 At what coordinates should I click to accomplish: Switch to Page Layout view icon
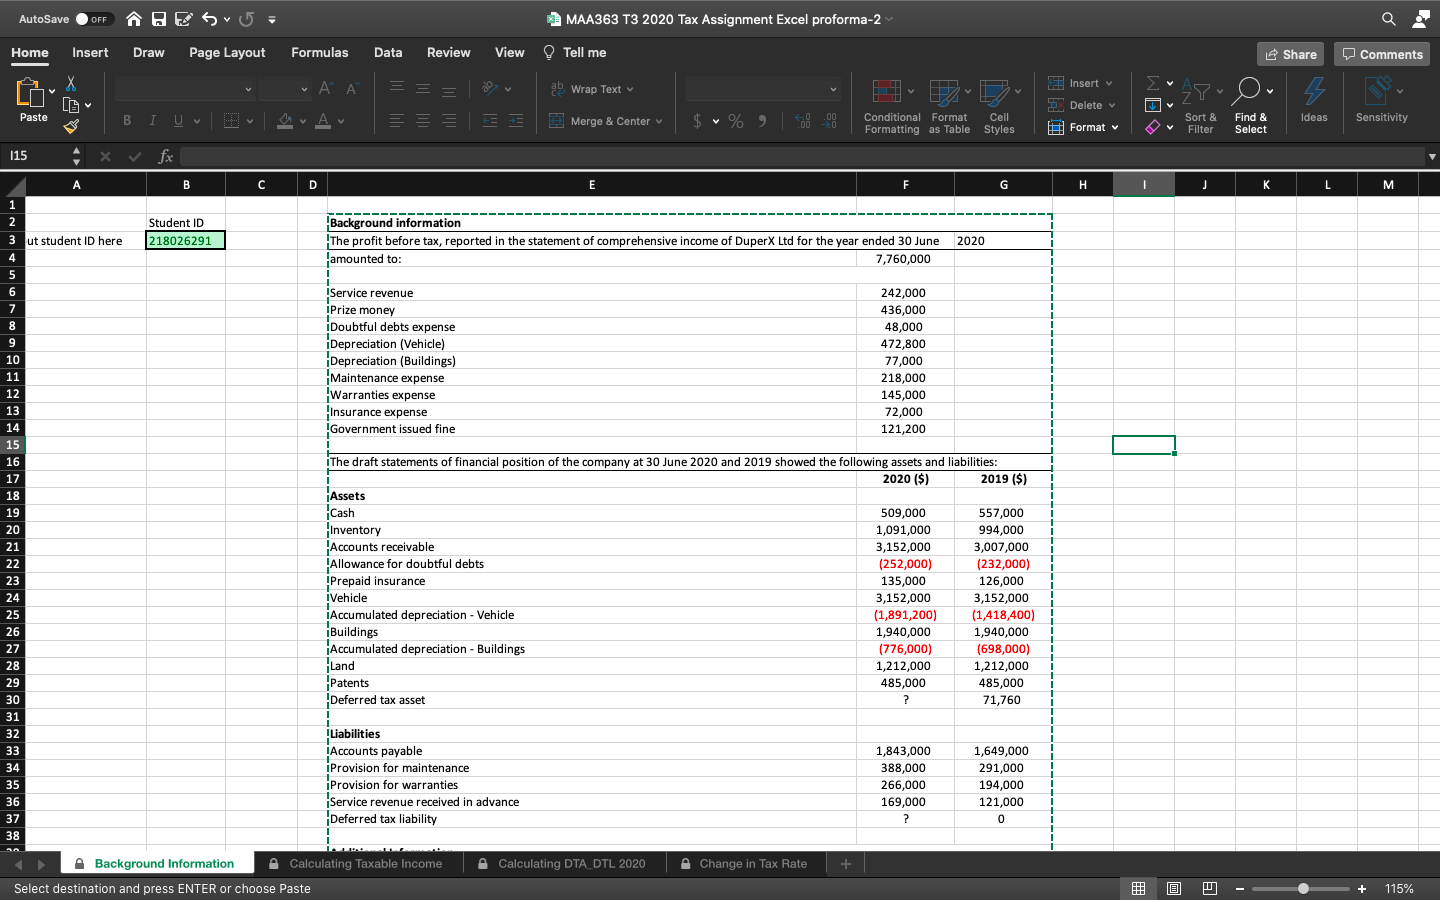click(x=1174, y=888)
